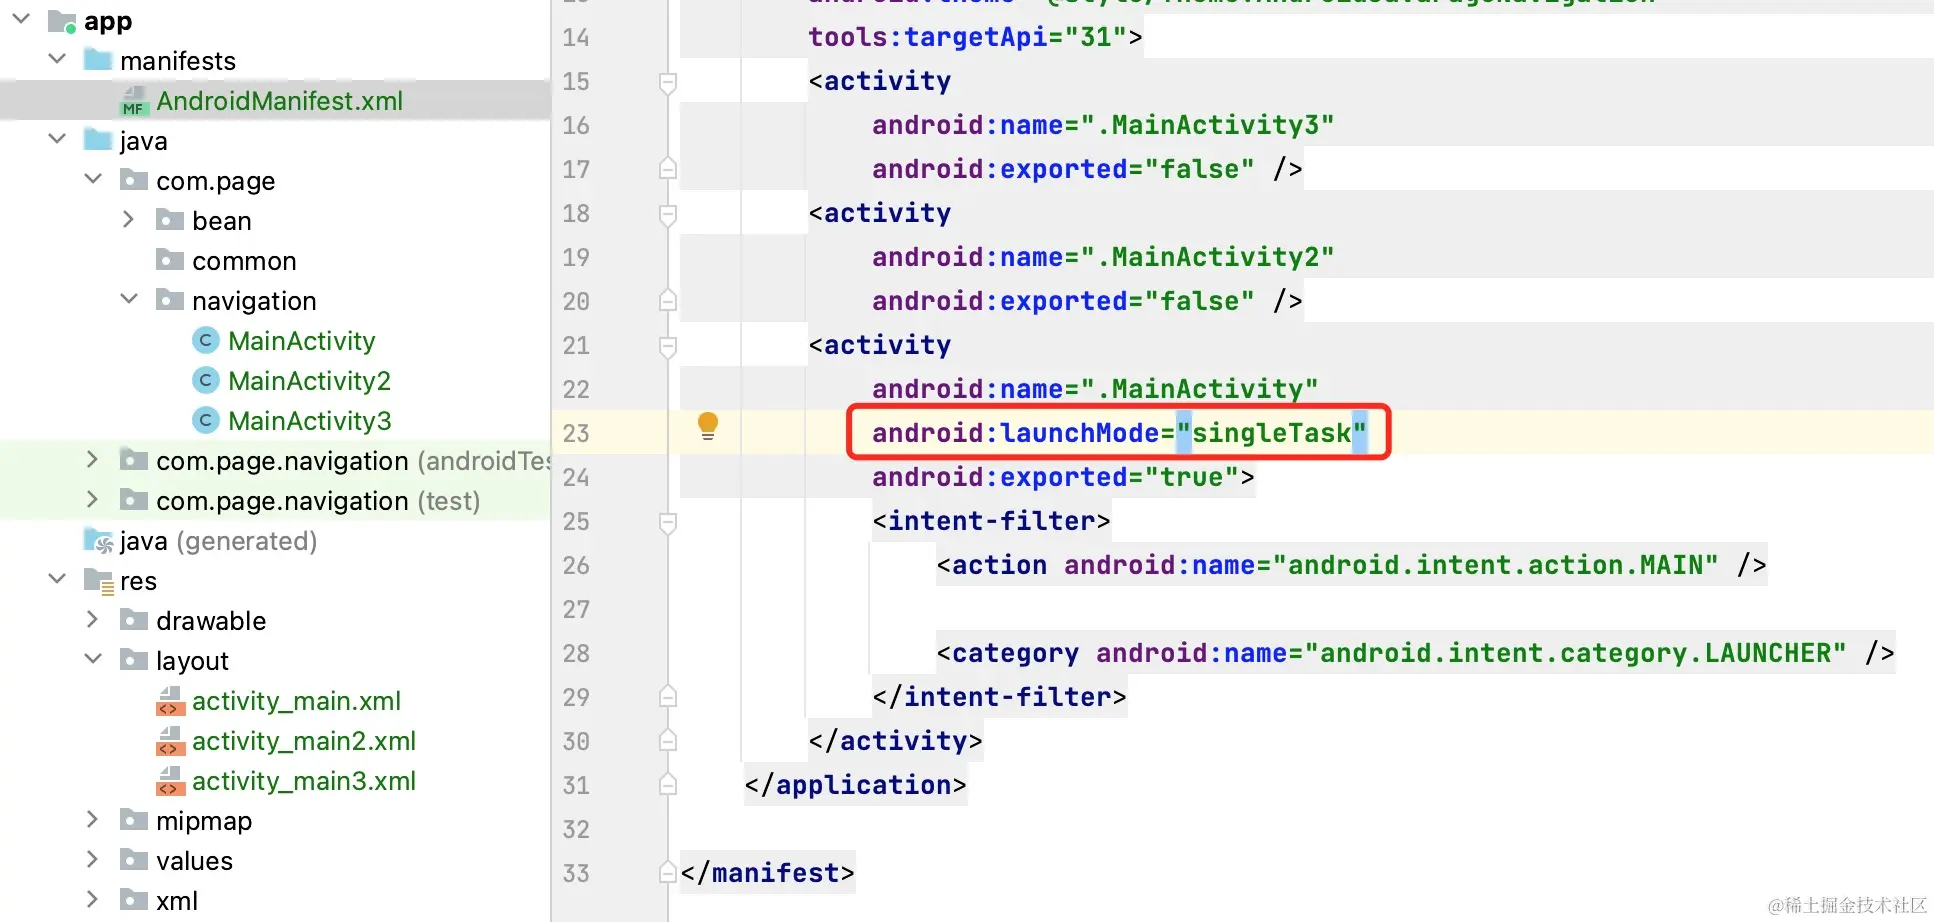Click fold marker at line 25 intent-filter

click(668, 523)
